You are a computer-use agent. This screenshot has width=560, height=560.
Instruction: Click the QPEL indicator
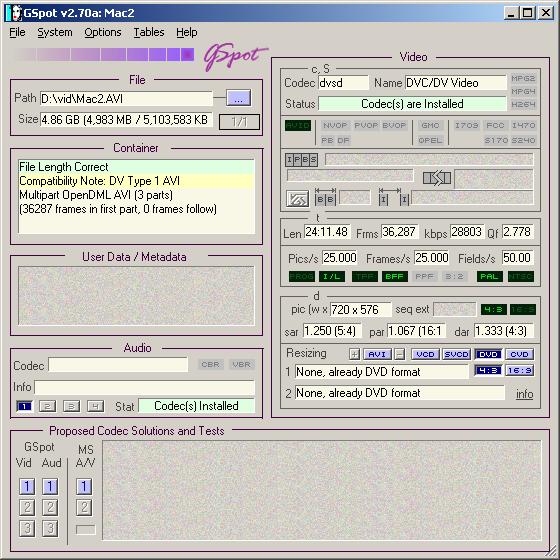[430, 140]
